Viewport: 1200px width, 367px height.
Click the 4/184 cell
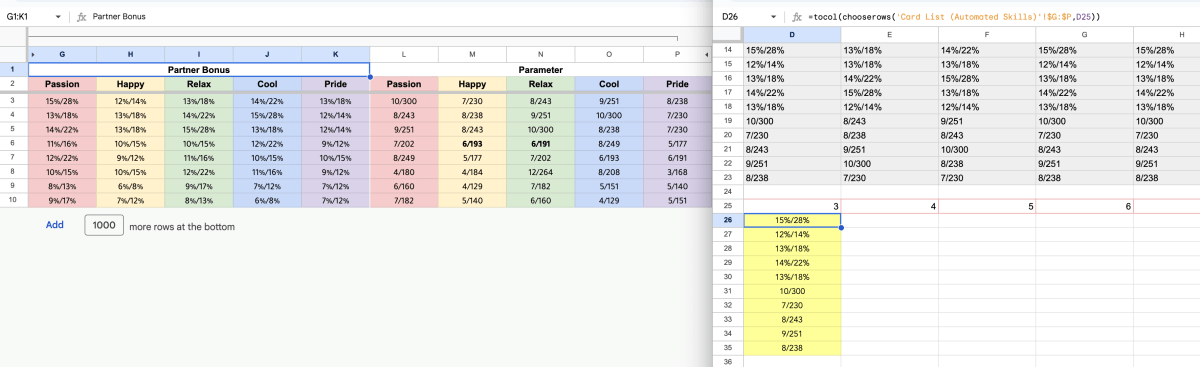[472, 172]
